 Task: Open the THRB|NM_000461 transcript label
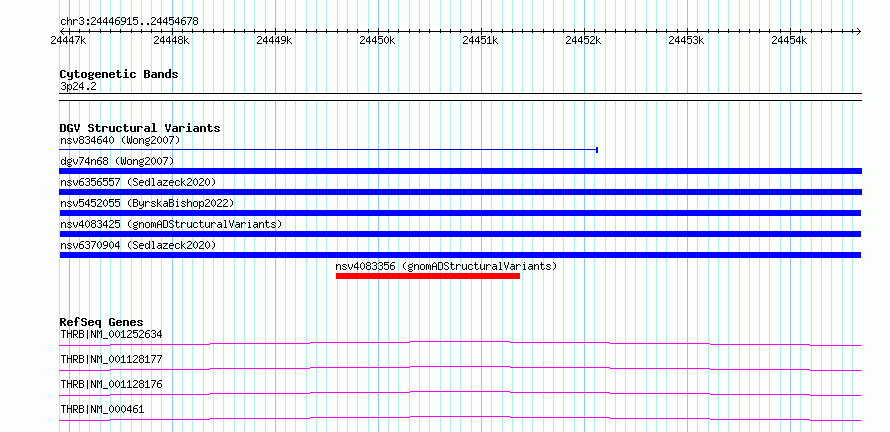(102, 409)
